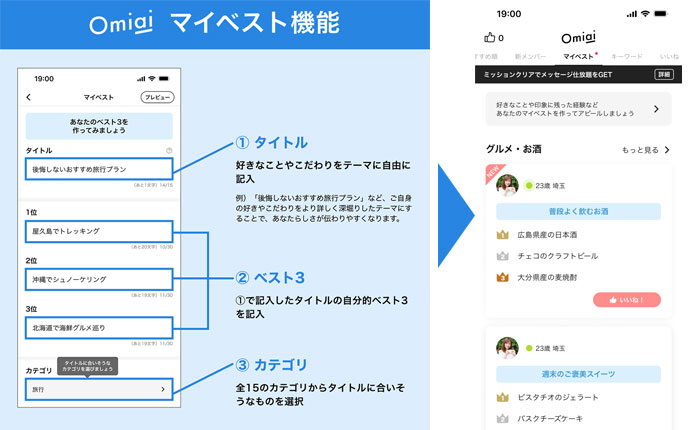Viewport: 690px width, 430px height.
Task: Tap the silver crown beside チェコのクラフトビール
Action: pos(503,256)
